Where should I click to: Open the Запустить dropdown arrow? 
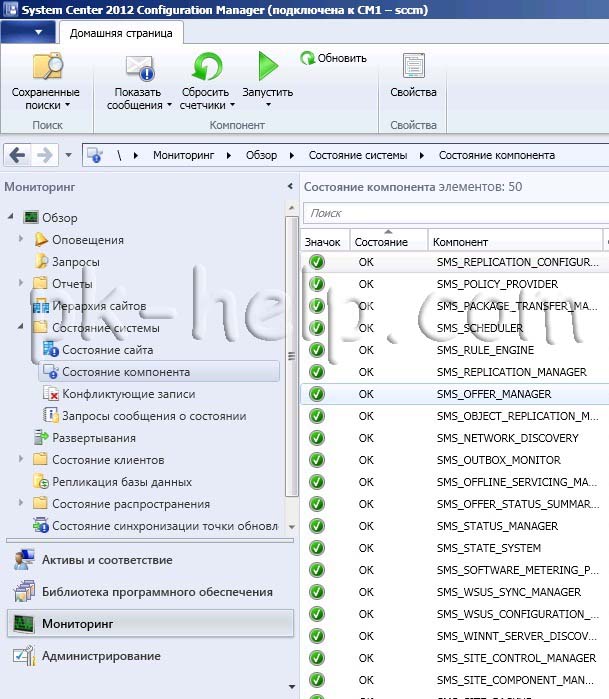(x=268, y=105)
